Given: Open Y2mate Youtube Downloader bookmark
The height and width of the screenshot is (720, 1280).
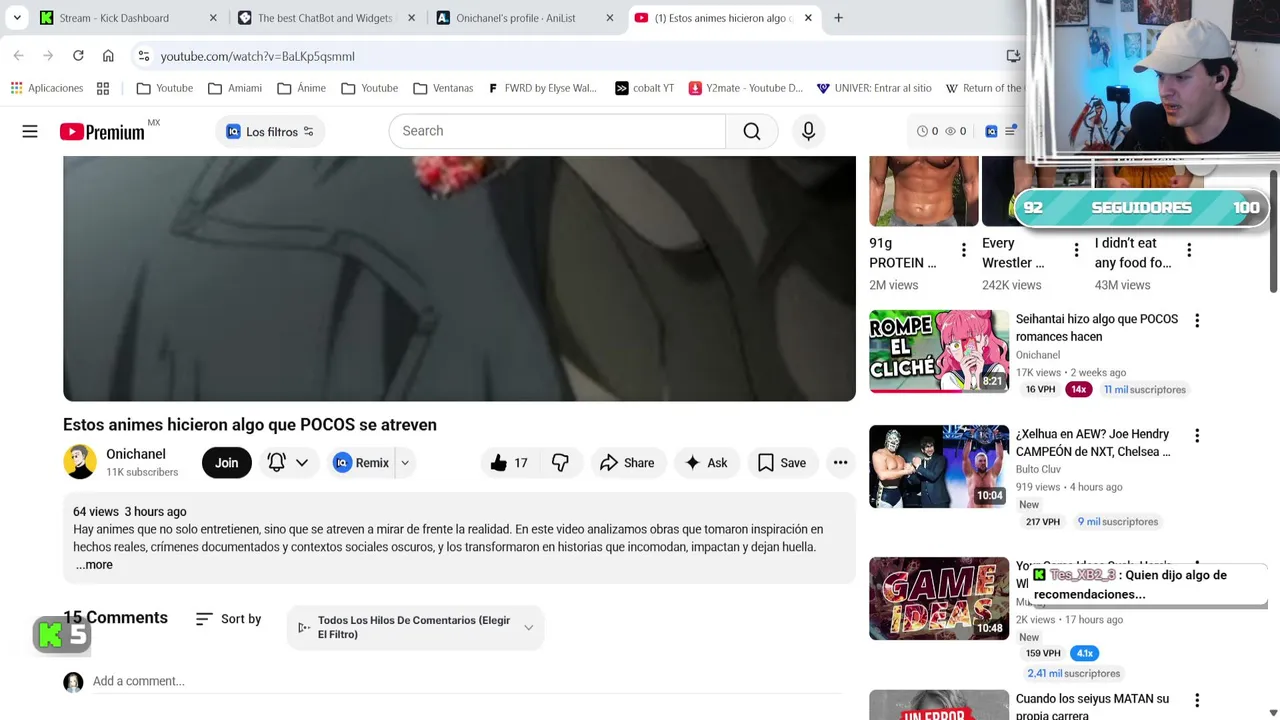Looking at the screenshot, I should pos(745,88).
